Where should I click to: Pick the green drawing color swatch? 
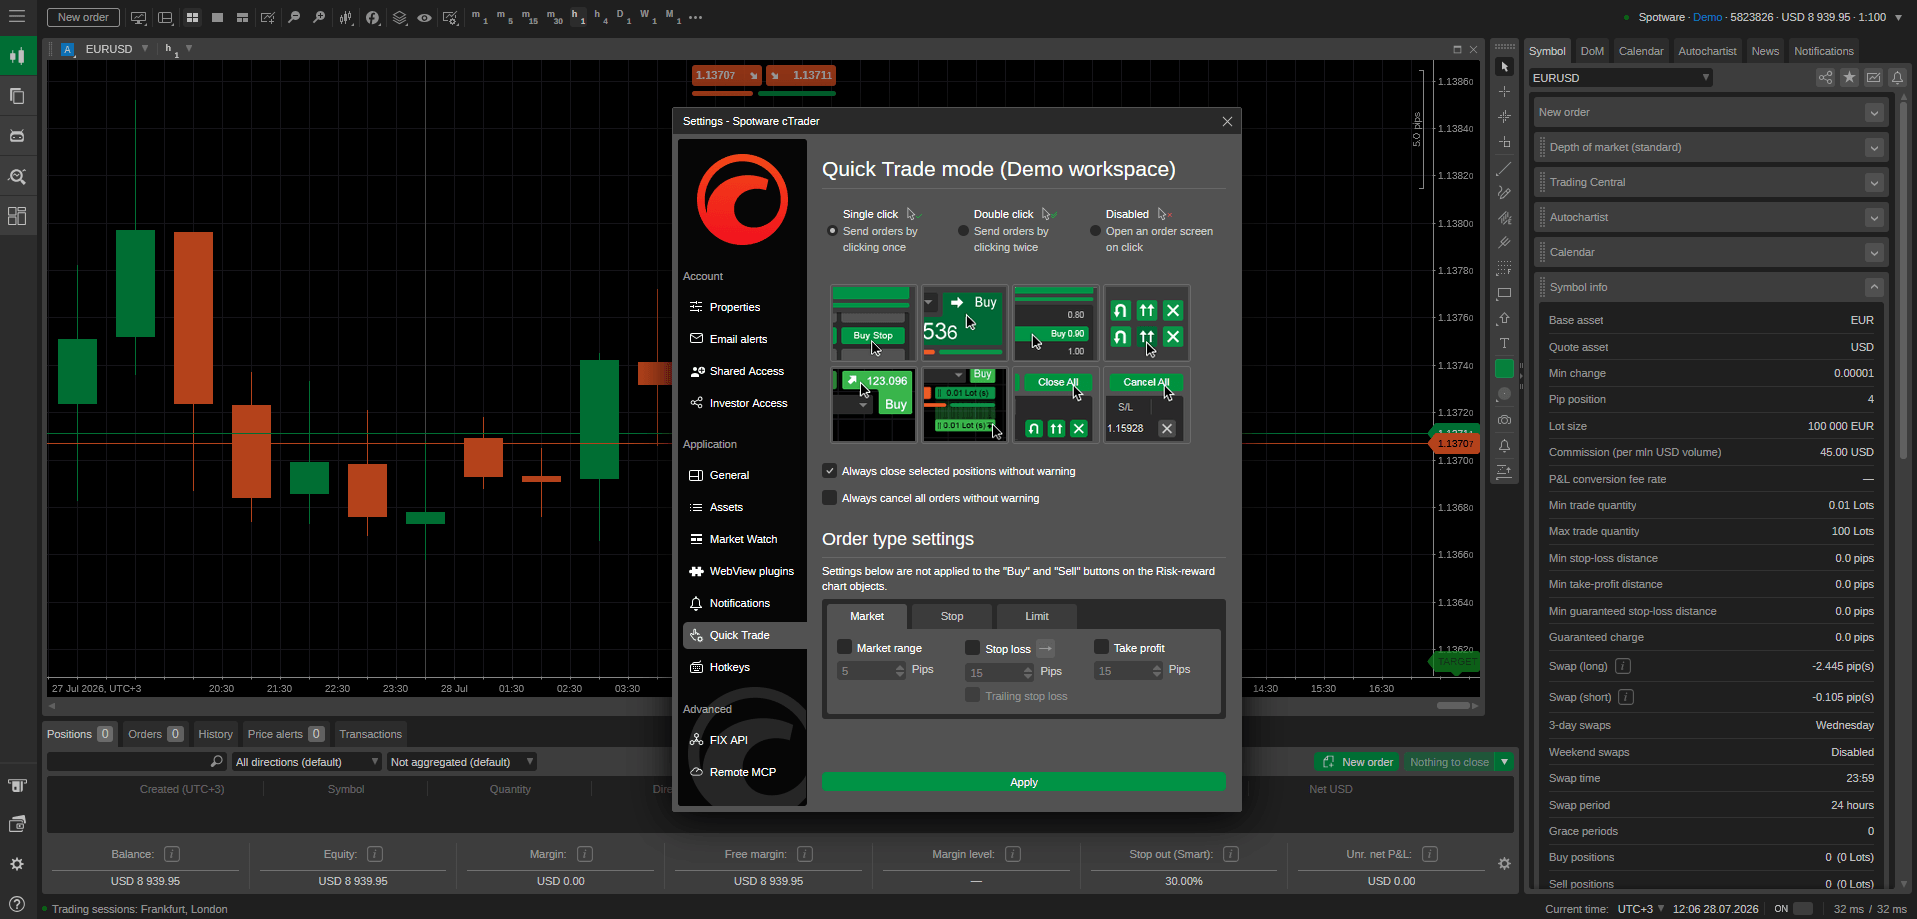tap(1504, 369)
